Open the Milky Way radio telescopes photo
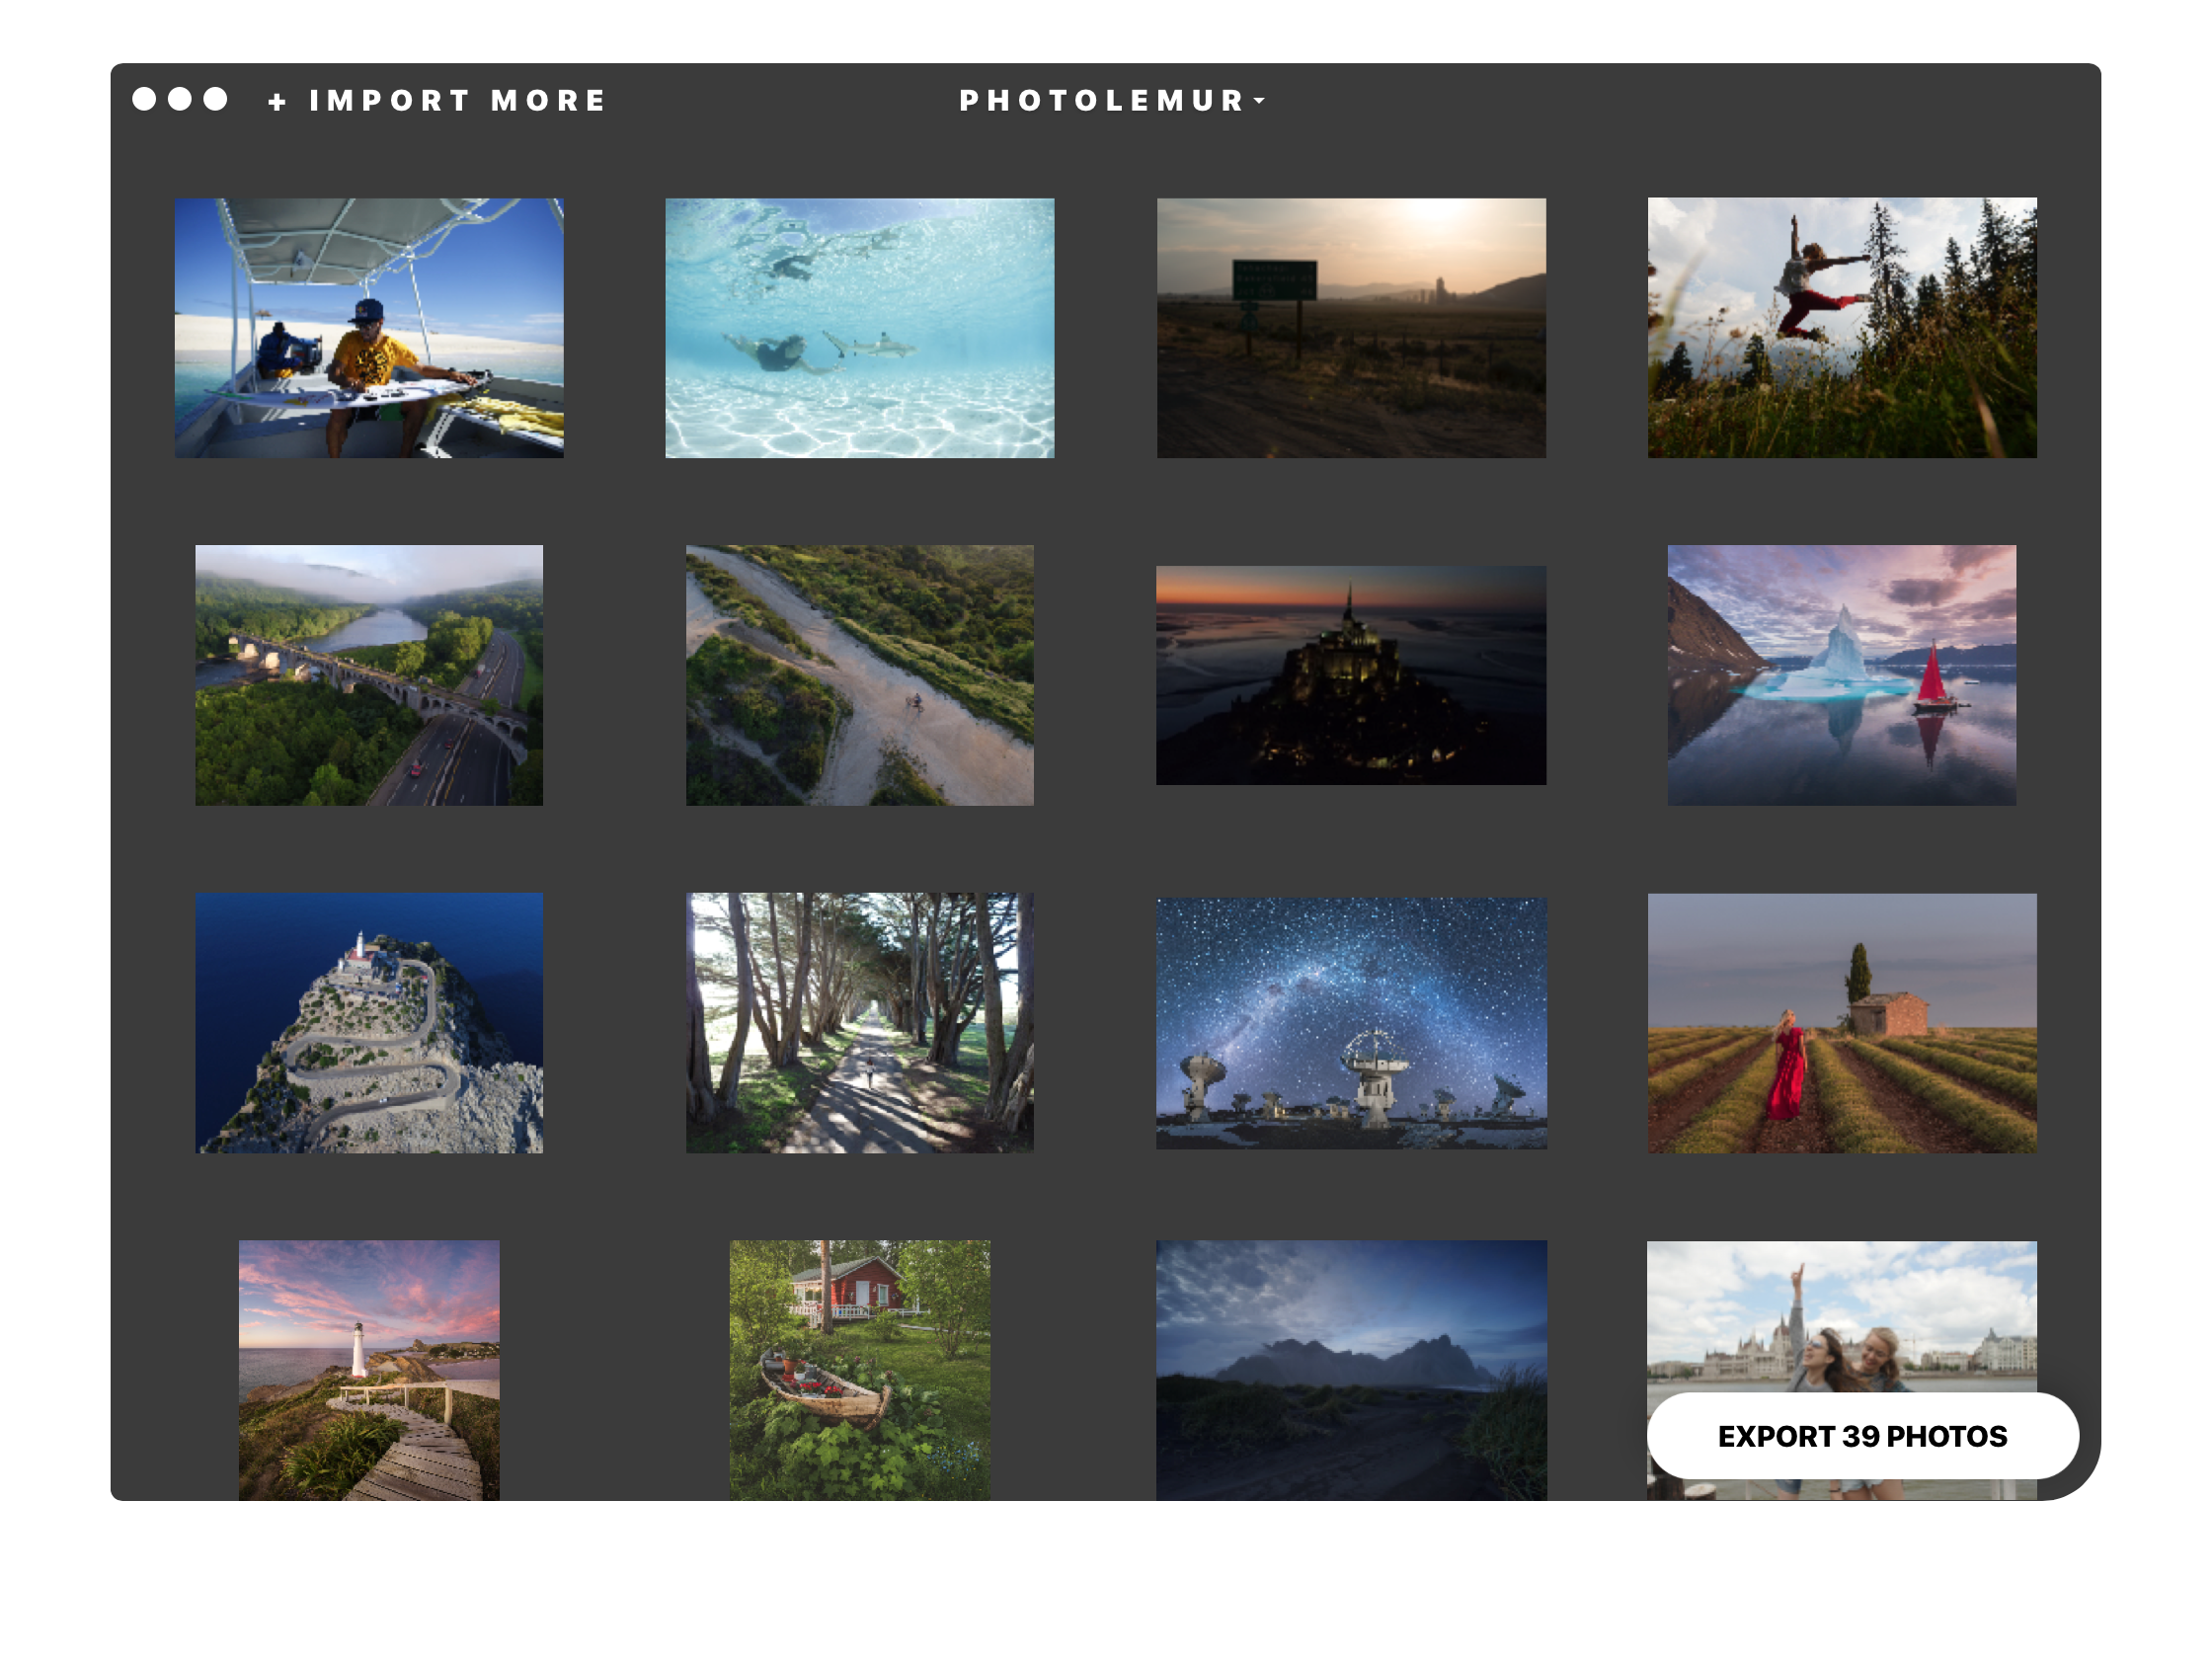Screen dimensions: 2212x1659 [x=1350, y=1023]
